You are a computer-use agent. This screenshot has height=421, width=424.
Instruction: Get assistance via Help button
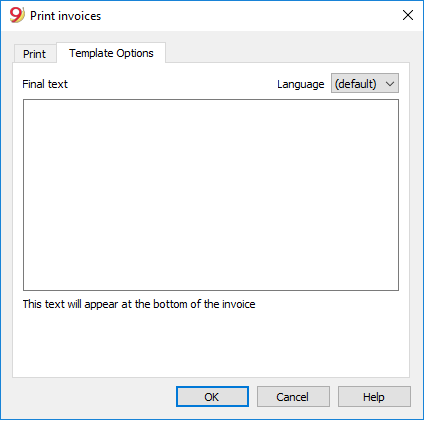tap(374, 397)
